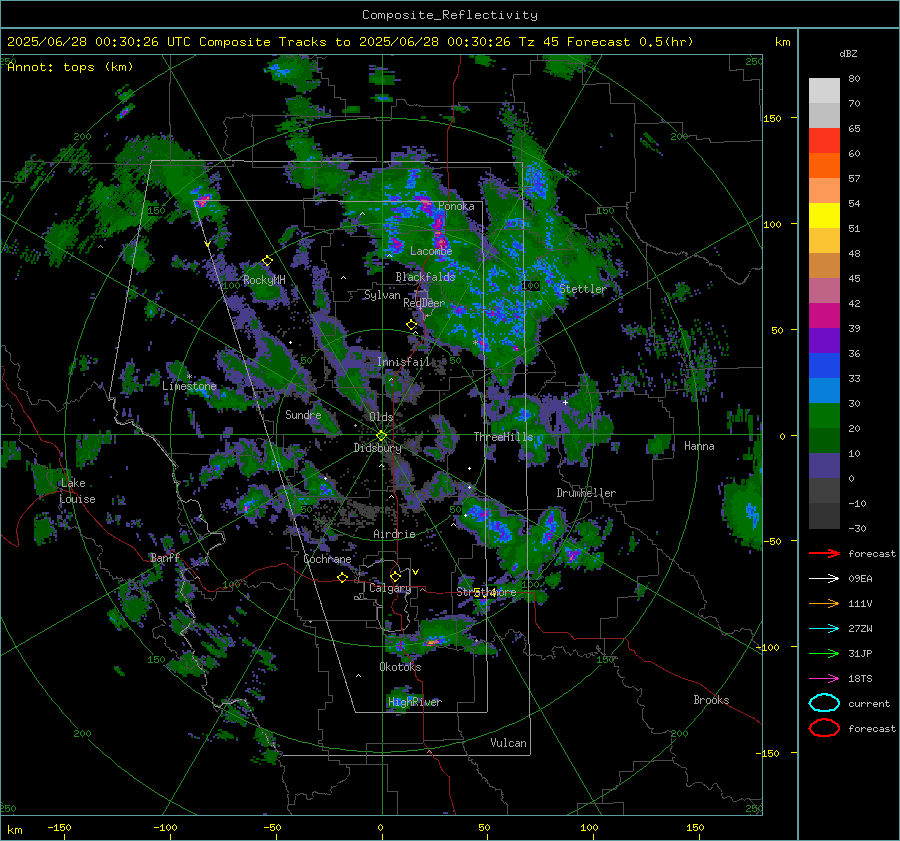Click the 111V legend text
This screenshot has height=841, width=900.
[x=860, y=603]
